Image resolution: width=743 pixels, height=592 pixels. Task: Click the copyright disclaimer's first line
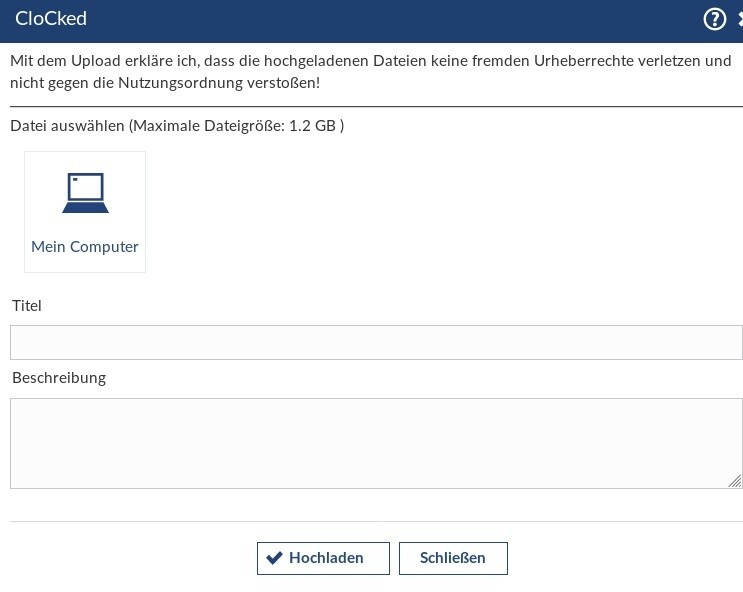click(x=370, y=61)
